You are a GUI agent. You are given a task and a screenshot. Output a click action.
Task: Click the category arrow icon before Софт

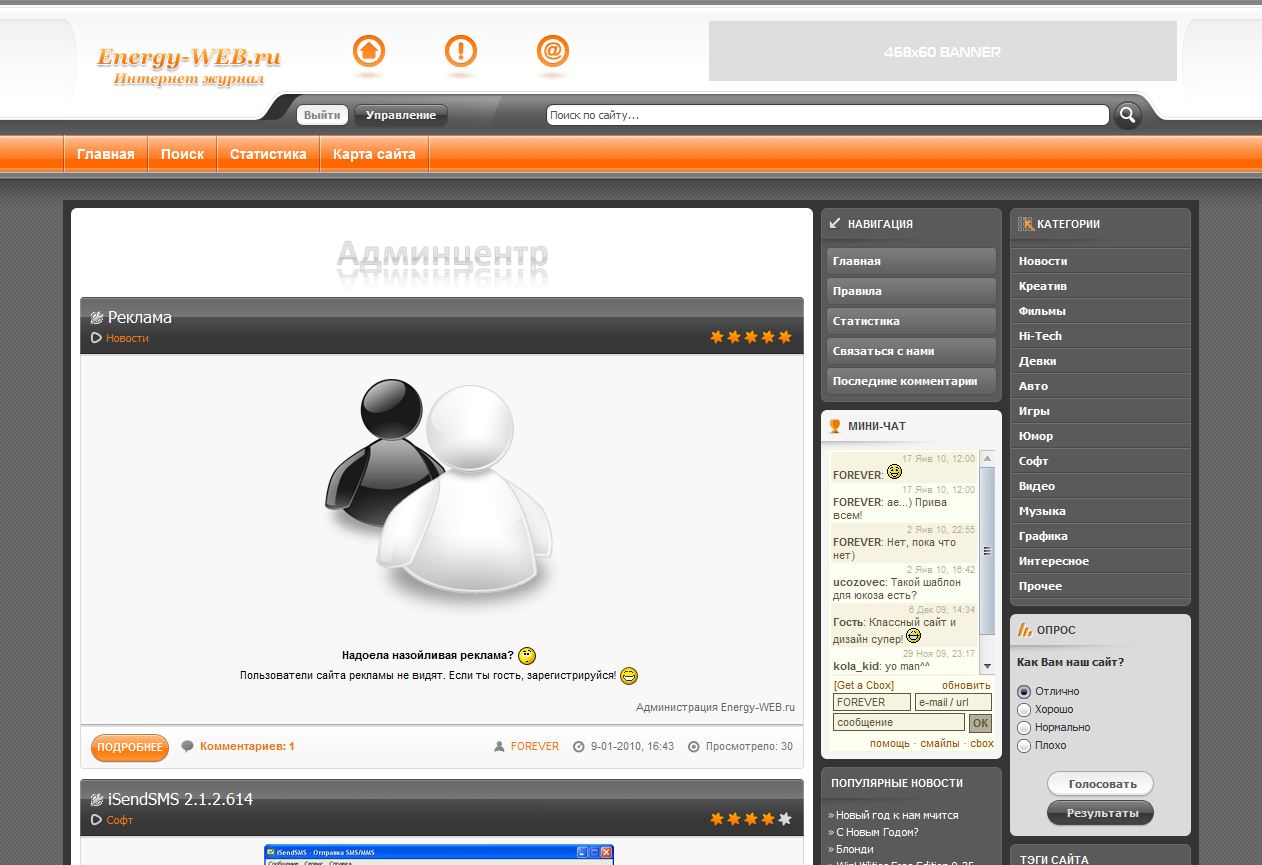coord(97,820)
